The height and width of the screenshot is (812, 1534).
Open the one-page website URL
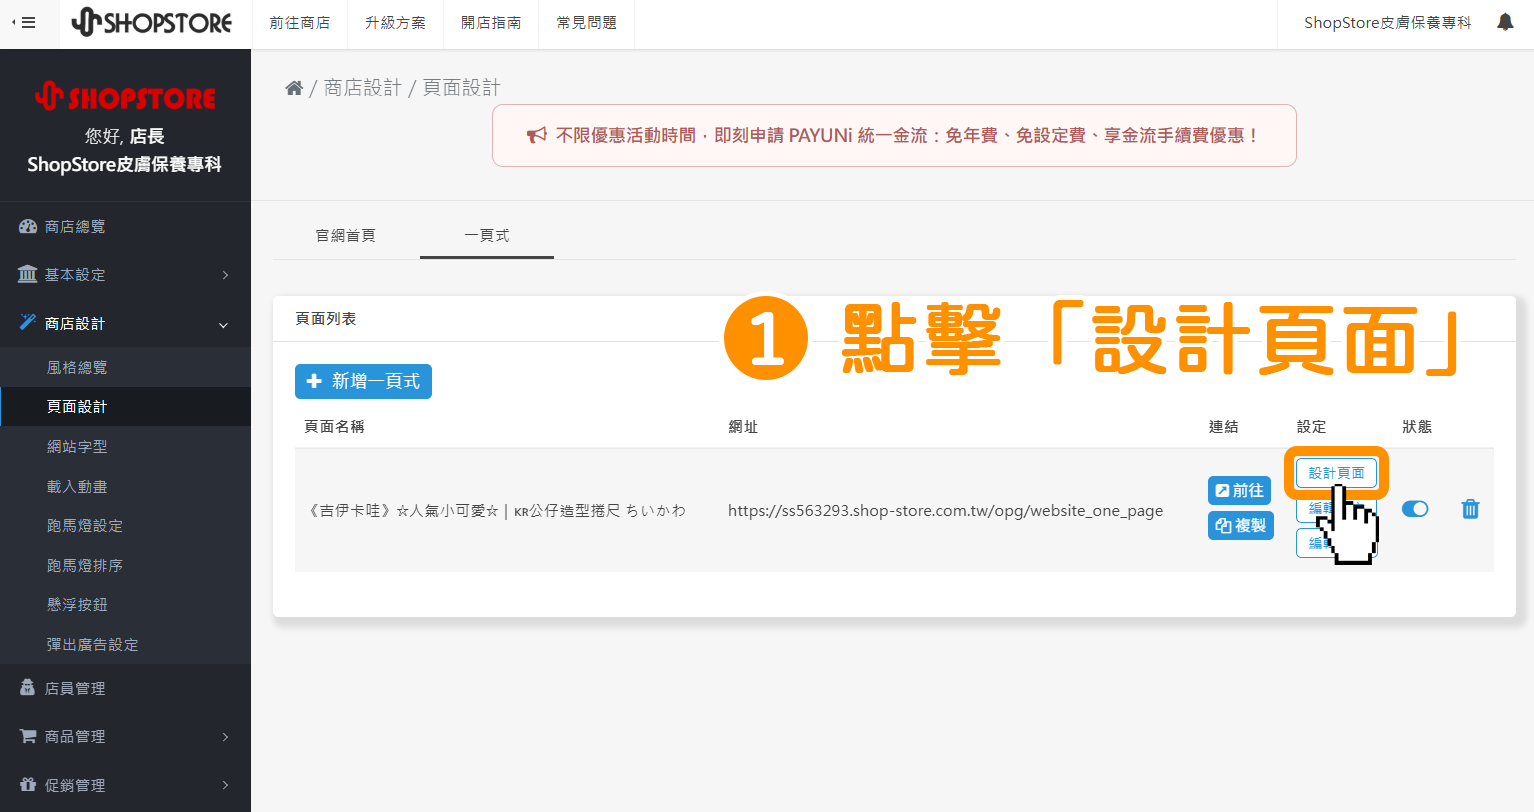click(x=945, y=510)
